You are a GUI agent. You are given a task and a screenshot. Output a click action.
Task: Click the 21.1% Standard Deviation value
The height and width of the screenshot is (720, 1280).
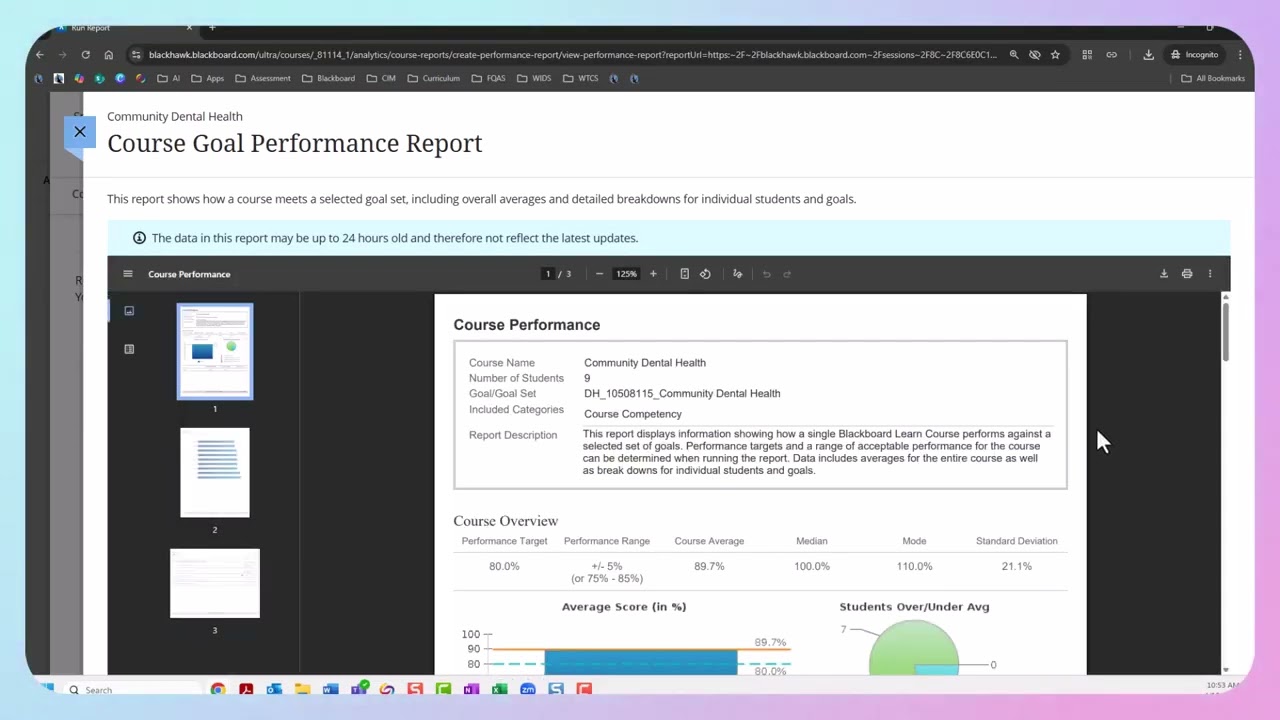point(1016,566)
